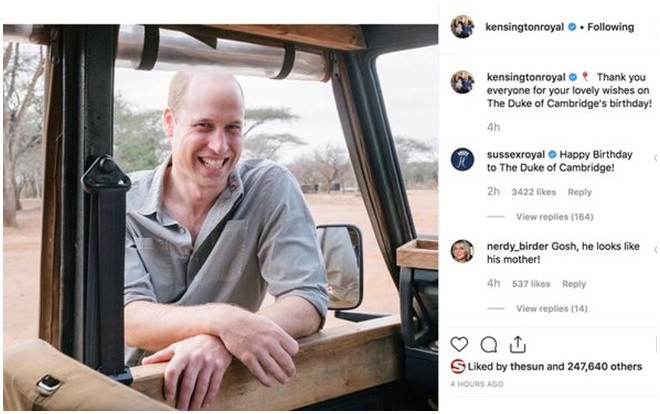The height and width of the screenshot is (414, 660).
Task: Click the comment speech bubble icon
Action: pyautogui.click(x=488, y=344)
